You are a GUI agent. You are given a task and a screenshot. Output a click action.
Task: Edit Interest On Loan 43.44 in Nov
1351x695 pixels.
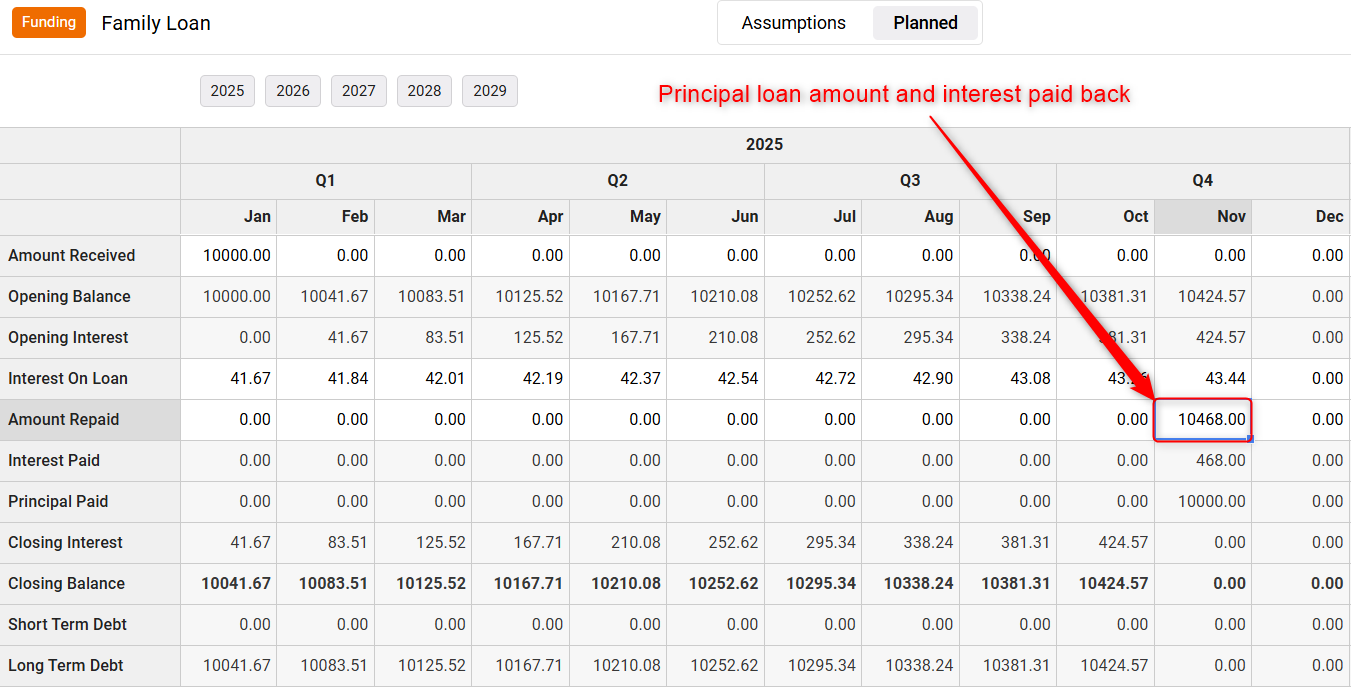pos(1203,379)
